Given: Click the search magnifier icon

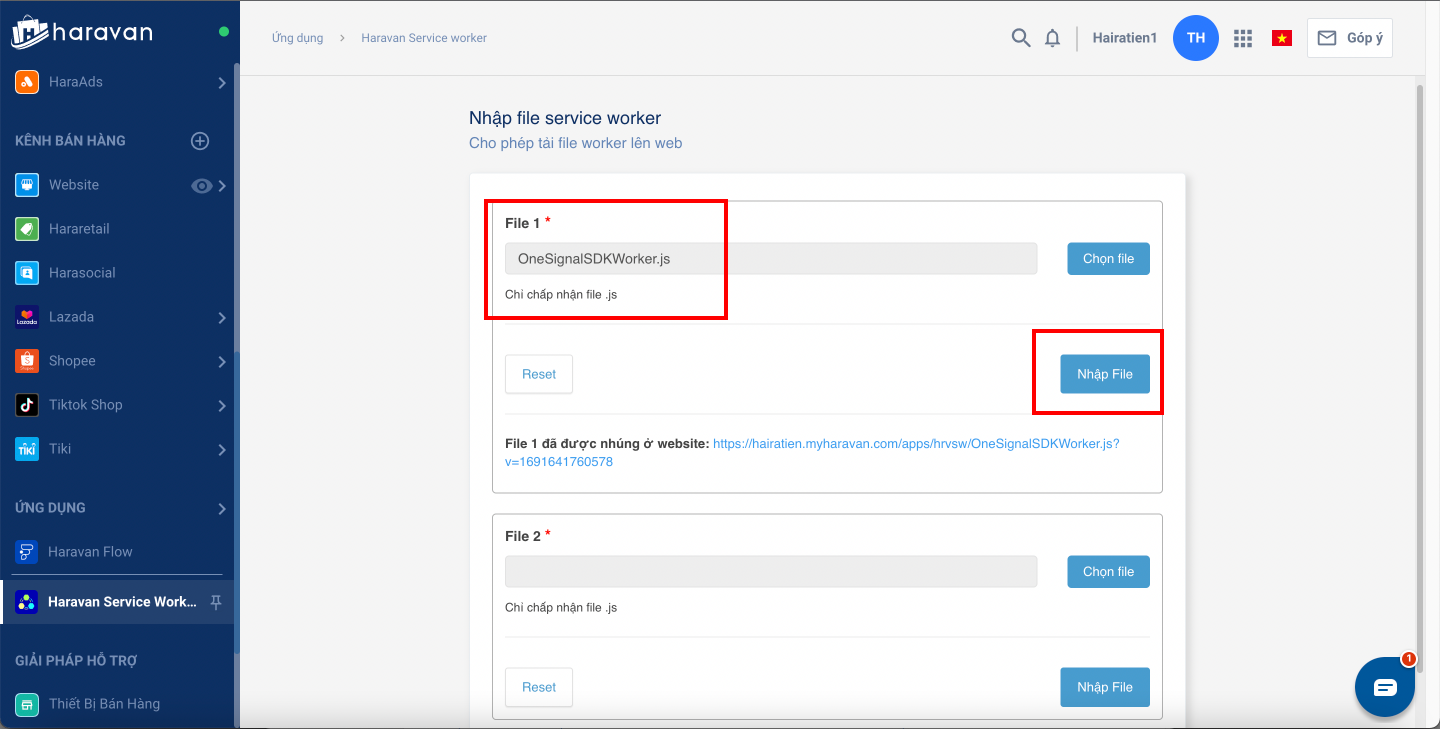Looking at the screenshot, I should click(1020, 38).
